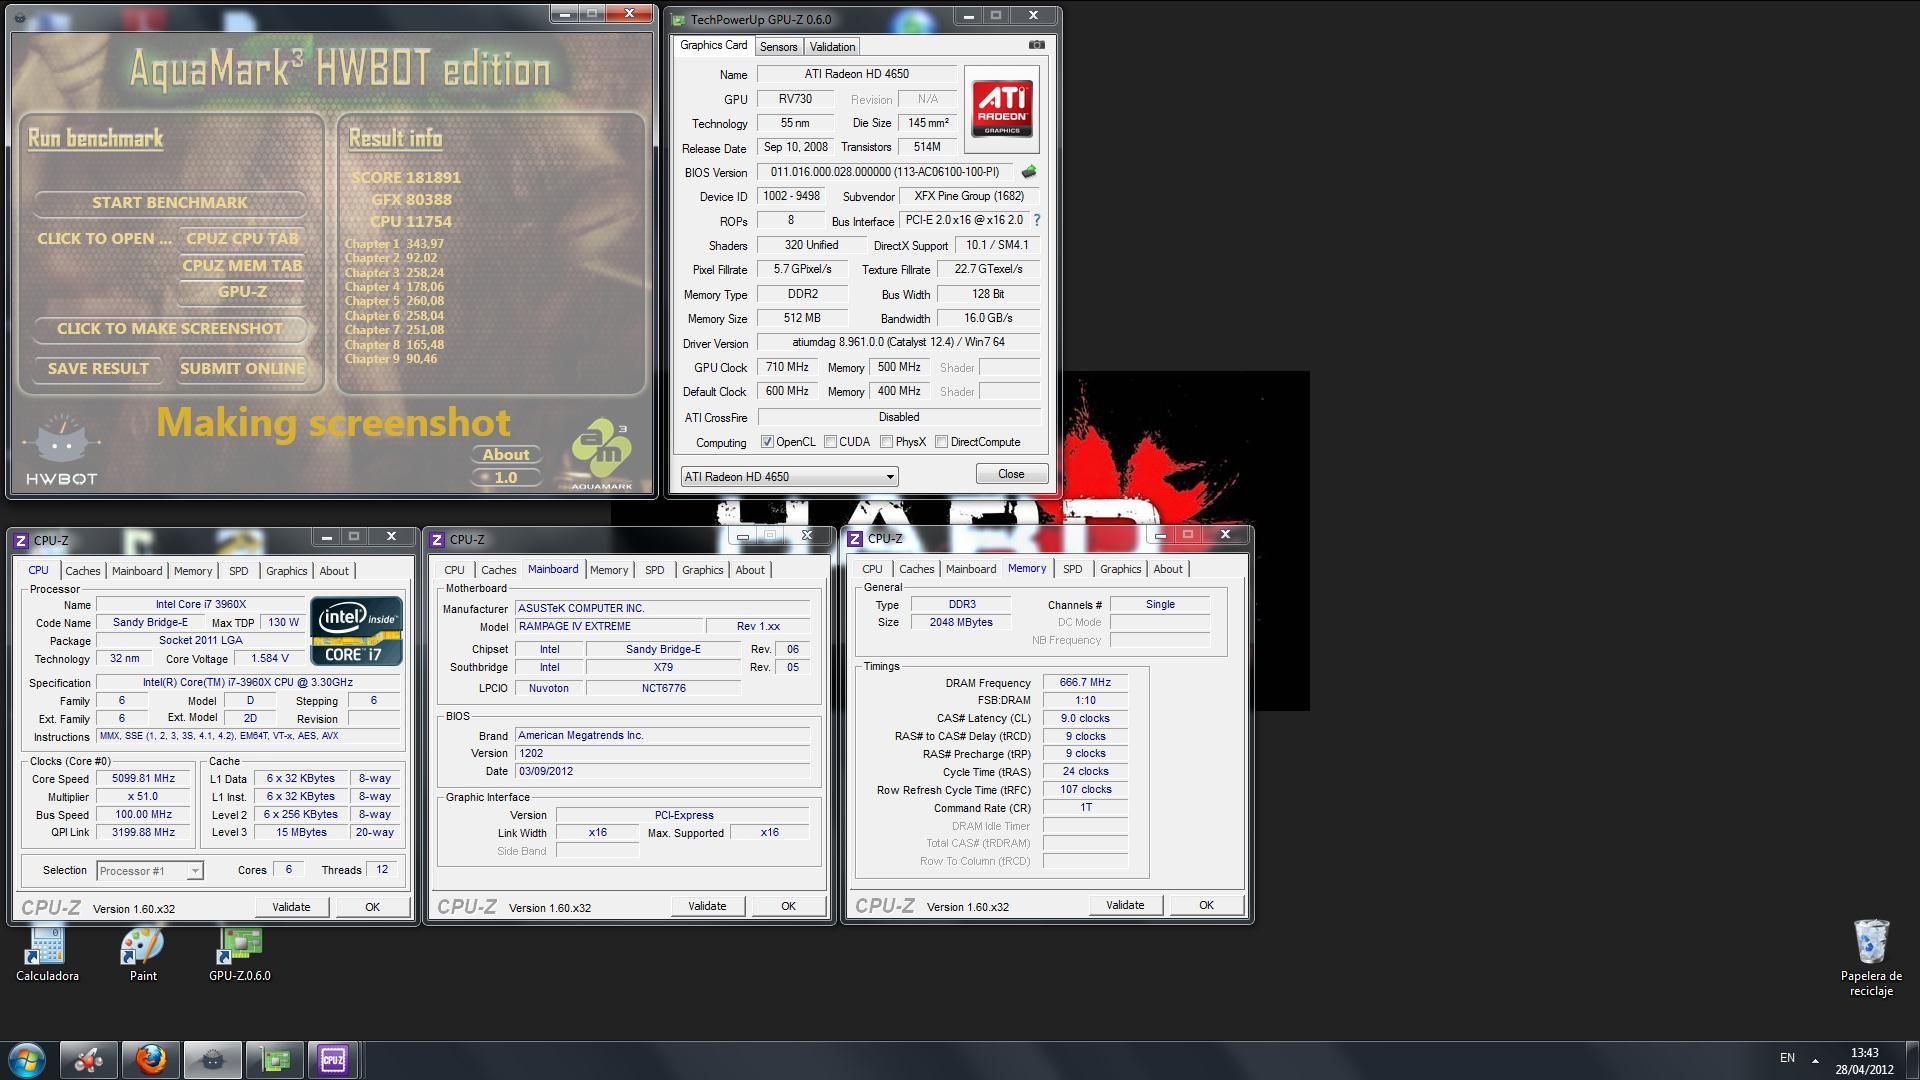
Task: Open the Caches tab in CPU window
Action: 83,571
